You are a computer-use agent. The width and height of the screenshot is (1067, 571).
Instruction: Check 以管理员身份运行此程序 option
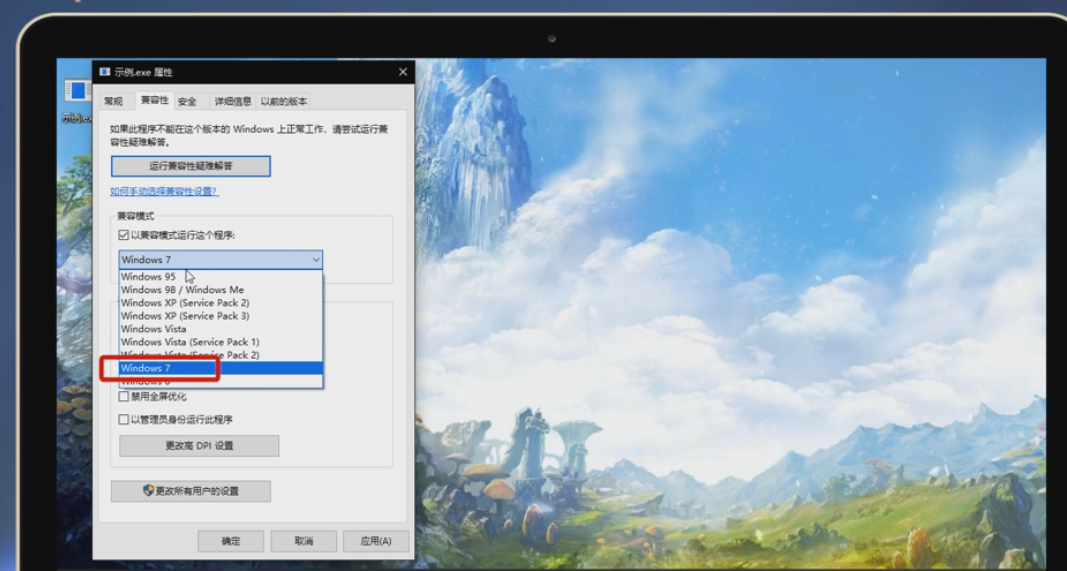(x=124, y=420)
